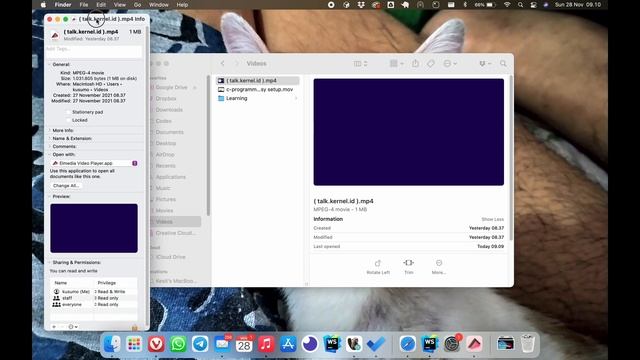Open the permissions action menu
The width and height of the screenshot is (640, 360).
73,327
